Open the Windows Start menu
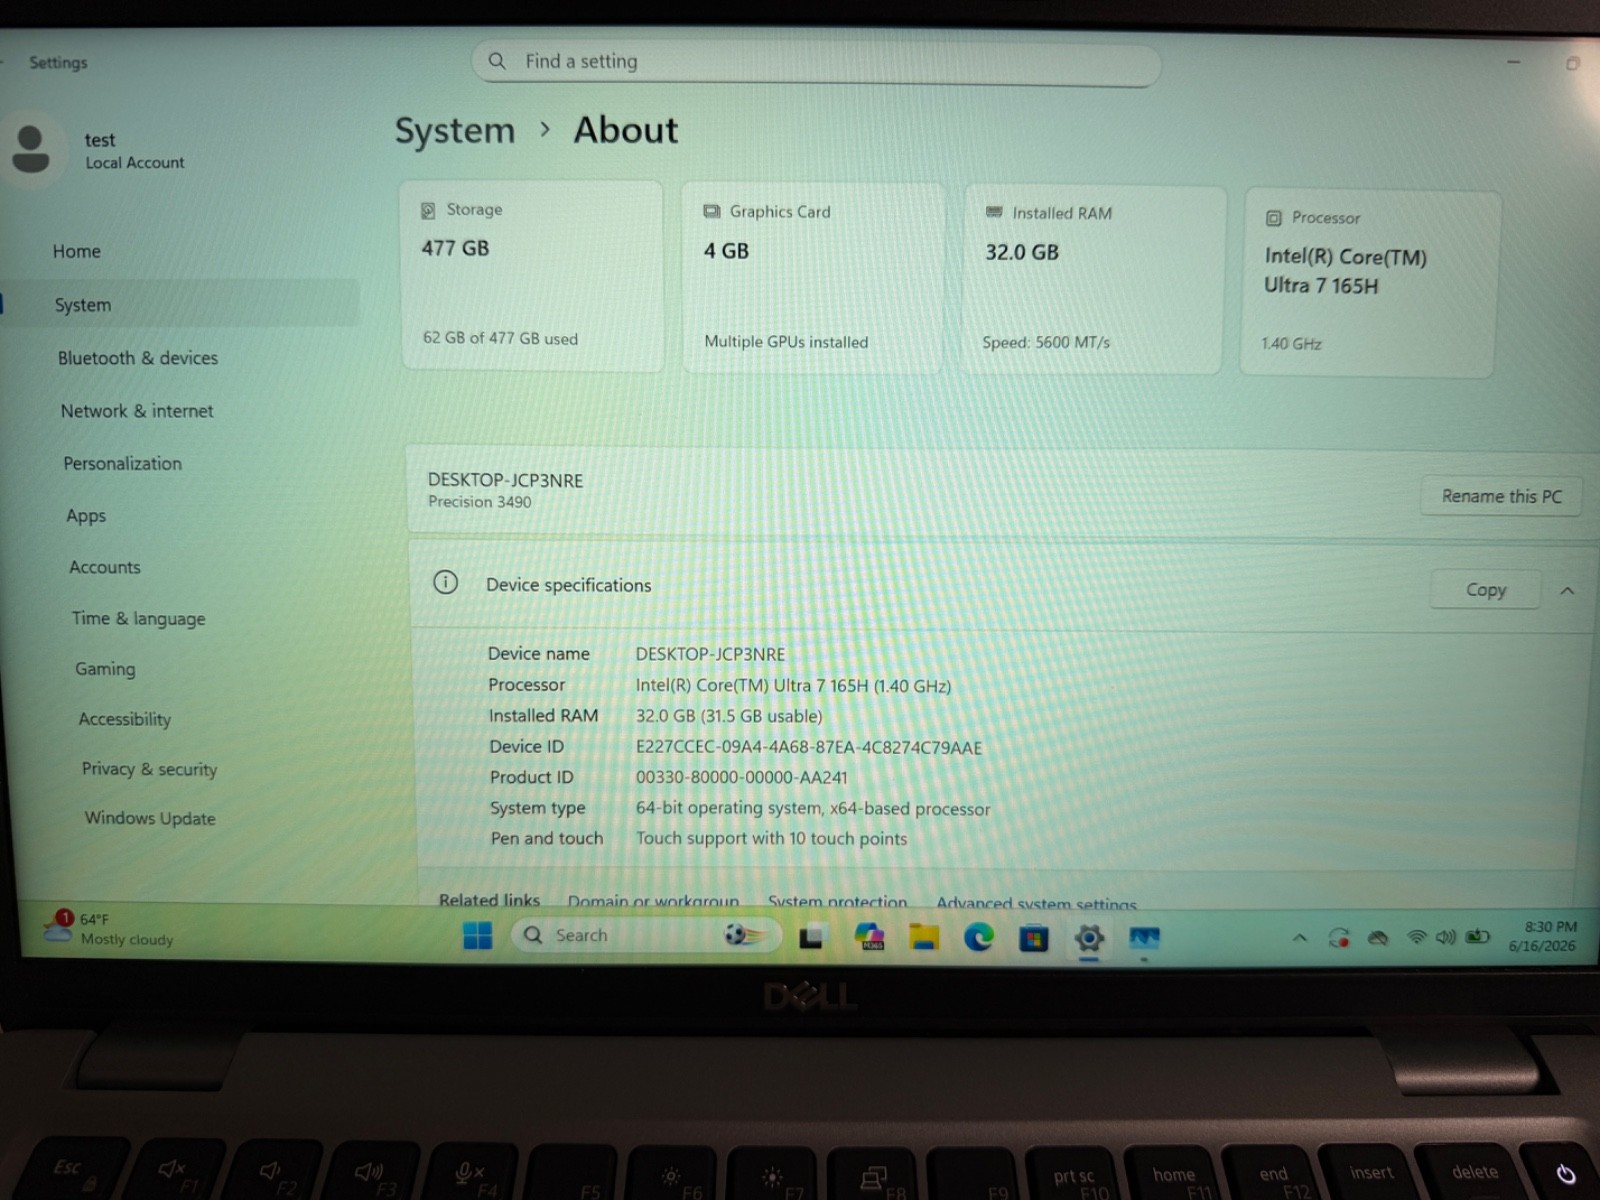 [x=478, y=936]
